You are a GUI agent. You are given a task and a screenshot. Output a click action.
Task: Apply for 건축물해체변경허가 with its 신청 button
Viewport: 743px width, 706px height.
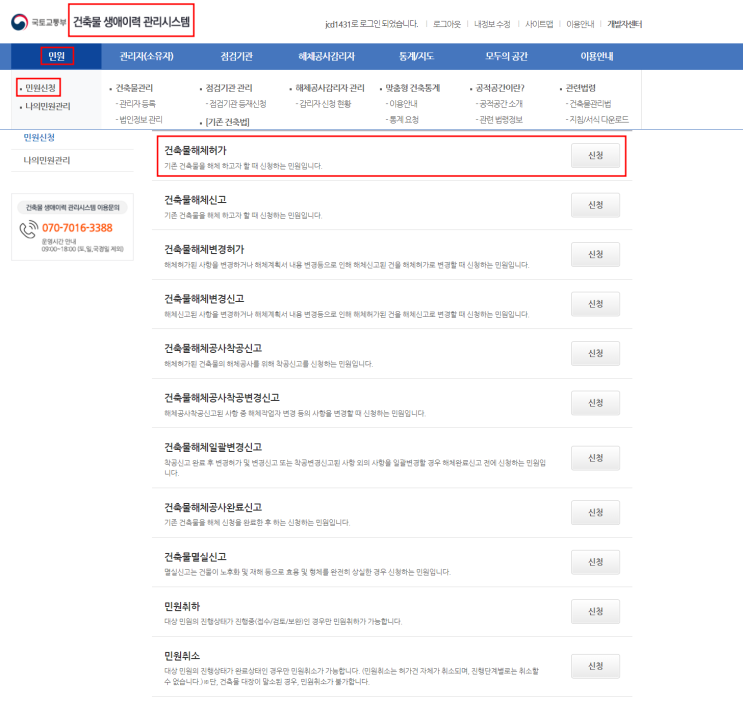[x=595, y=254]
